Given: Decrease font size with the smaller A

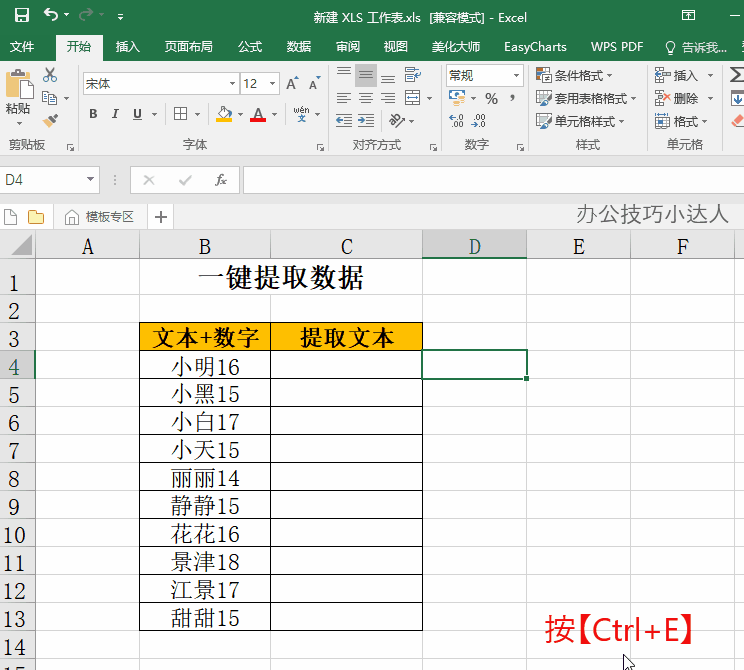Looking at the screenshot, I should coord(315,83).
